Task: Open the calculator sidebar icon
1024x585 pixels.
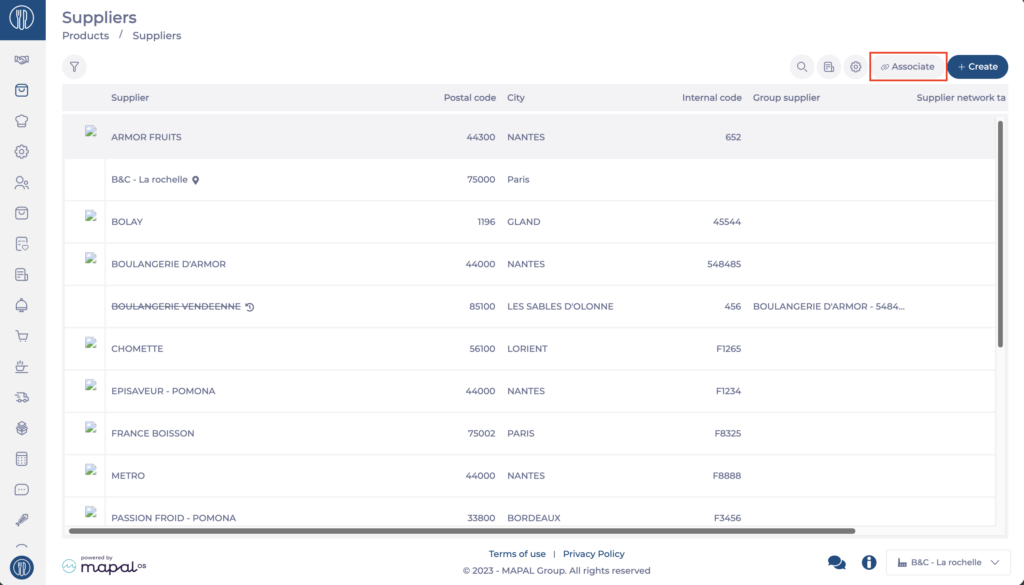Action: point(22,458)
